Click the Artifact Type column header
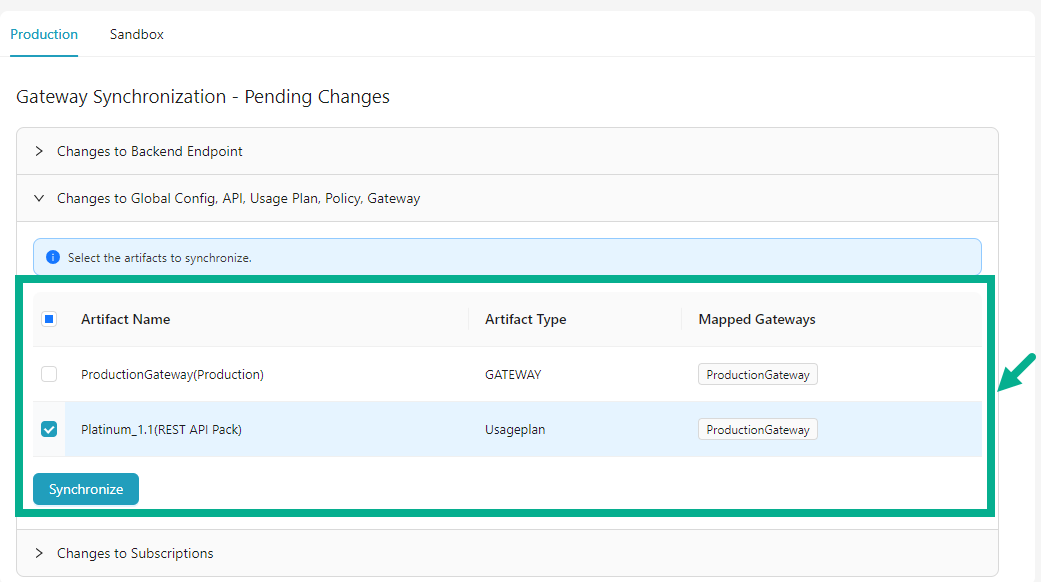Screen dimensions: 1041x582 525,319
